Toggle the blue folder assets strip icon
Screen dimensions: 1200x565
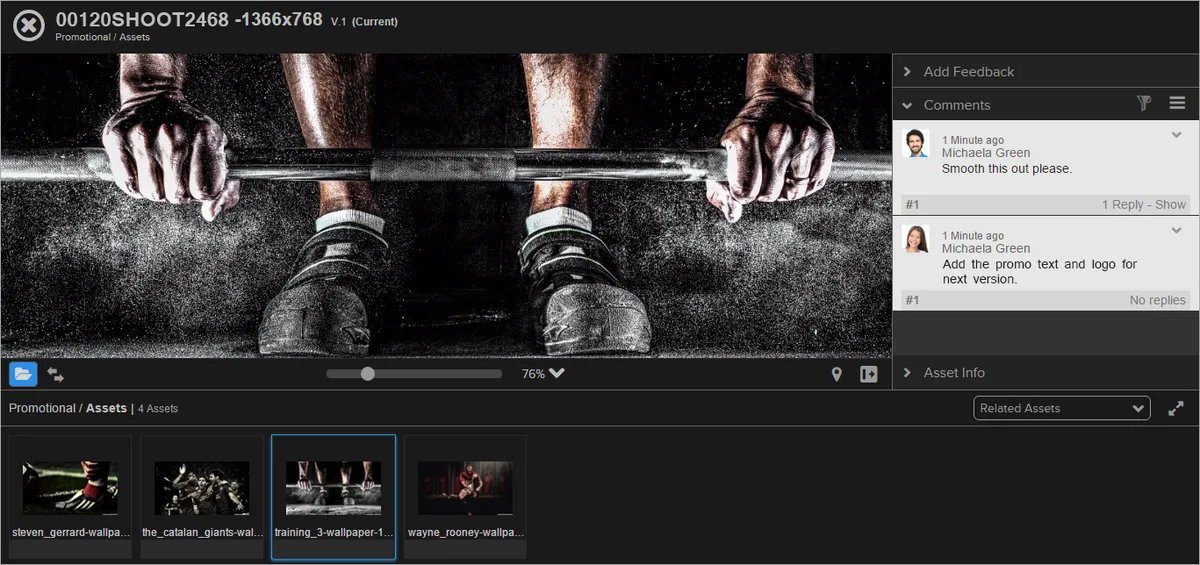click(23, 374)
